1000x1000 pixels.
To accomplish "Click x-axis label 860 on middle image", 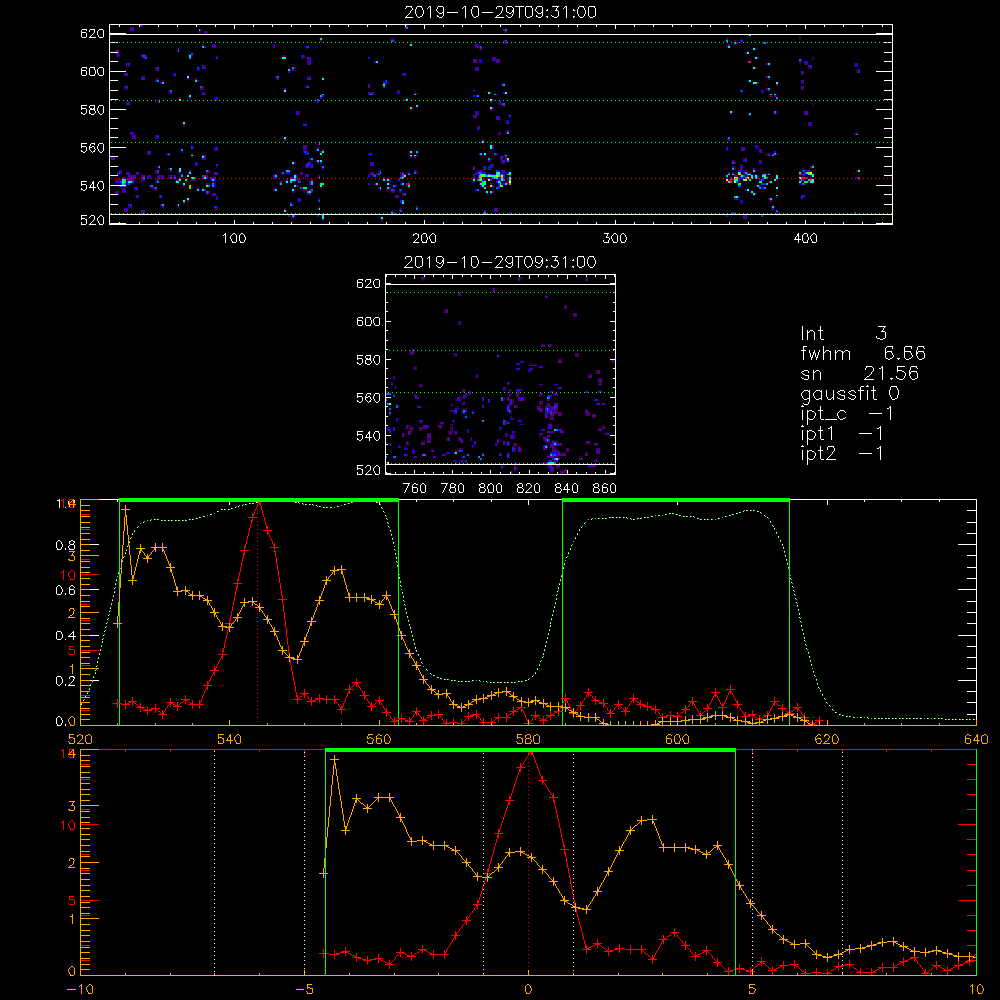I will pyautogui.click(x=605, y=489).
